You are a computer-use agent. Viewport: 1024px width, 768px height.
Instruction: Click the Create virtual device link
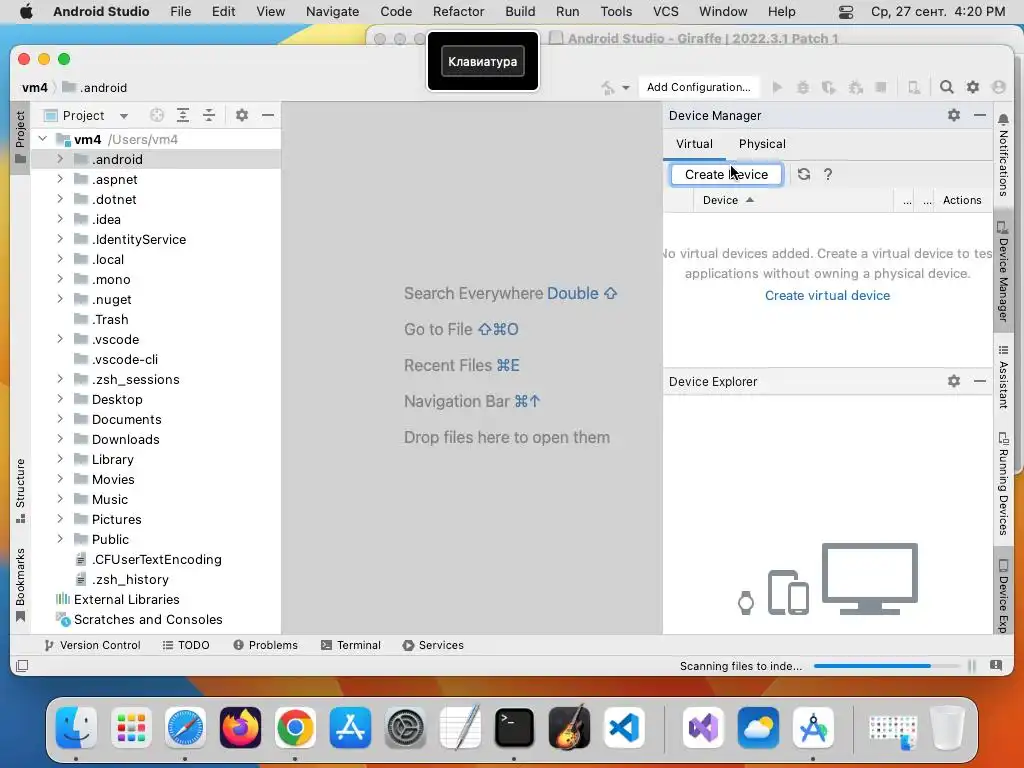827,295
